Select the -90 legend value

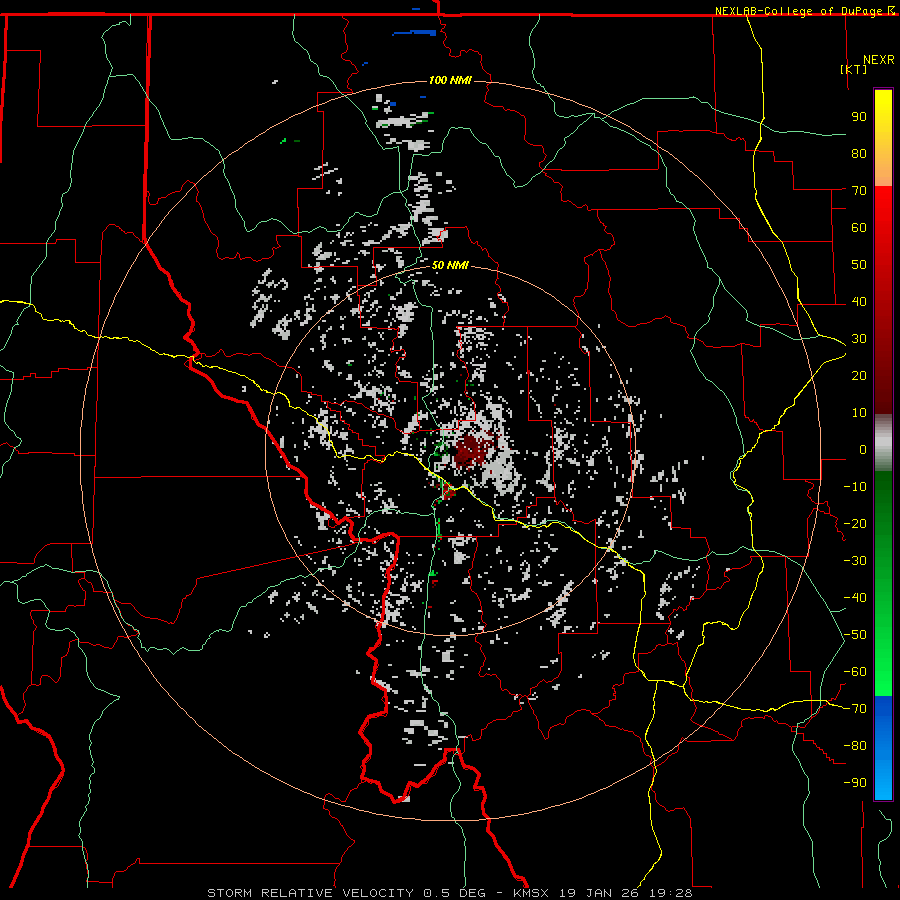point(855,783)
